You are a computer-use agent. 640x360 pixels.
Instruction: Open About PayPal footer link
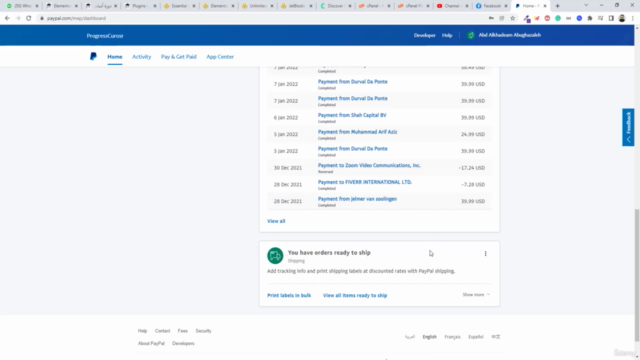(151, 344)
